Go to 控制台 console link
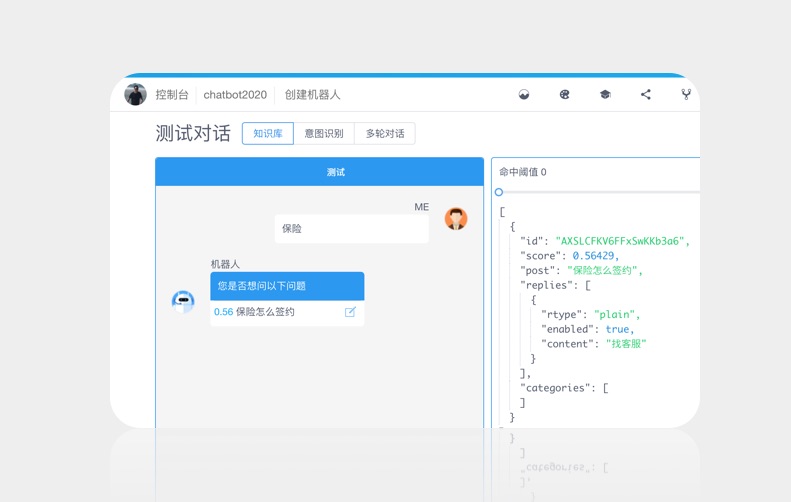 pos(172,95)
